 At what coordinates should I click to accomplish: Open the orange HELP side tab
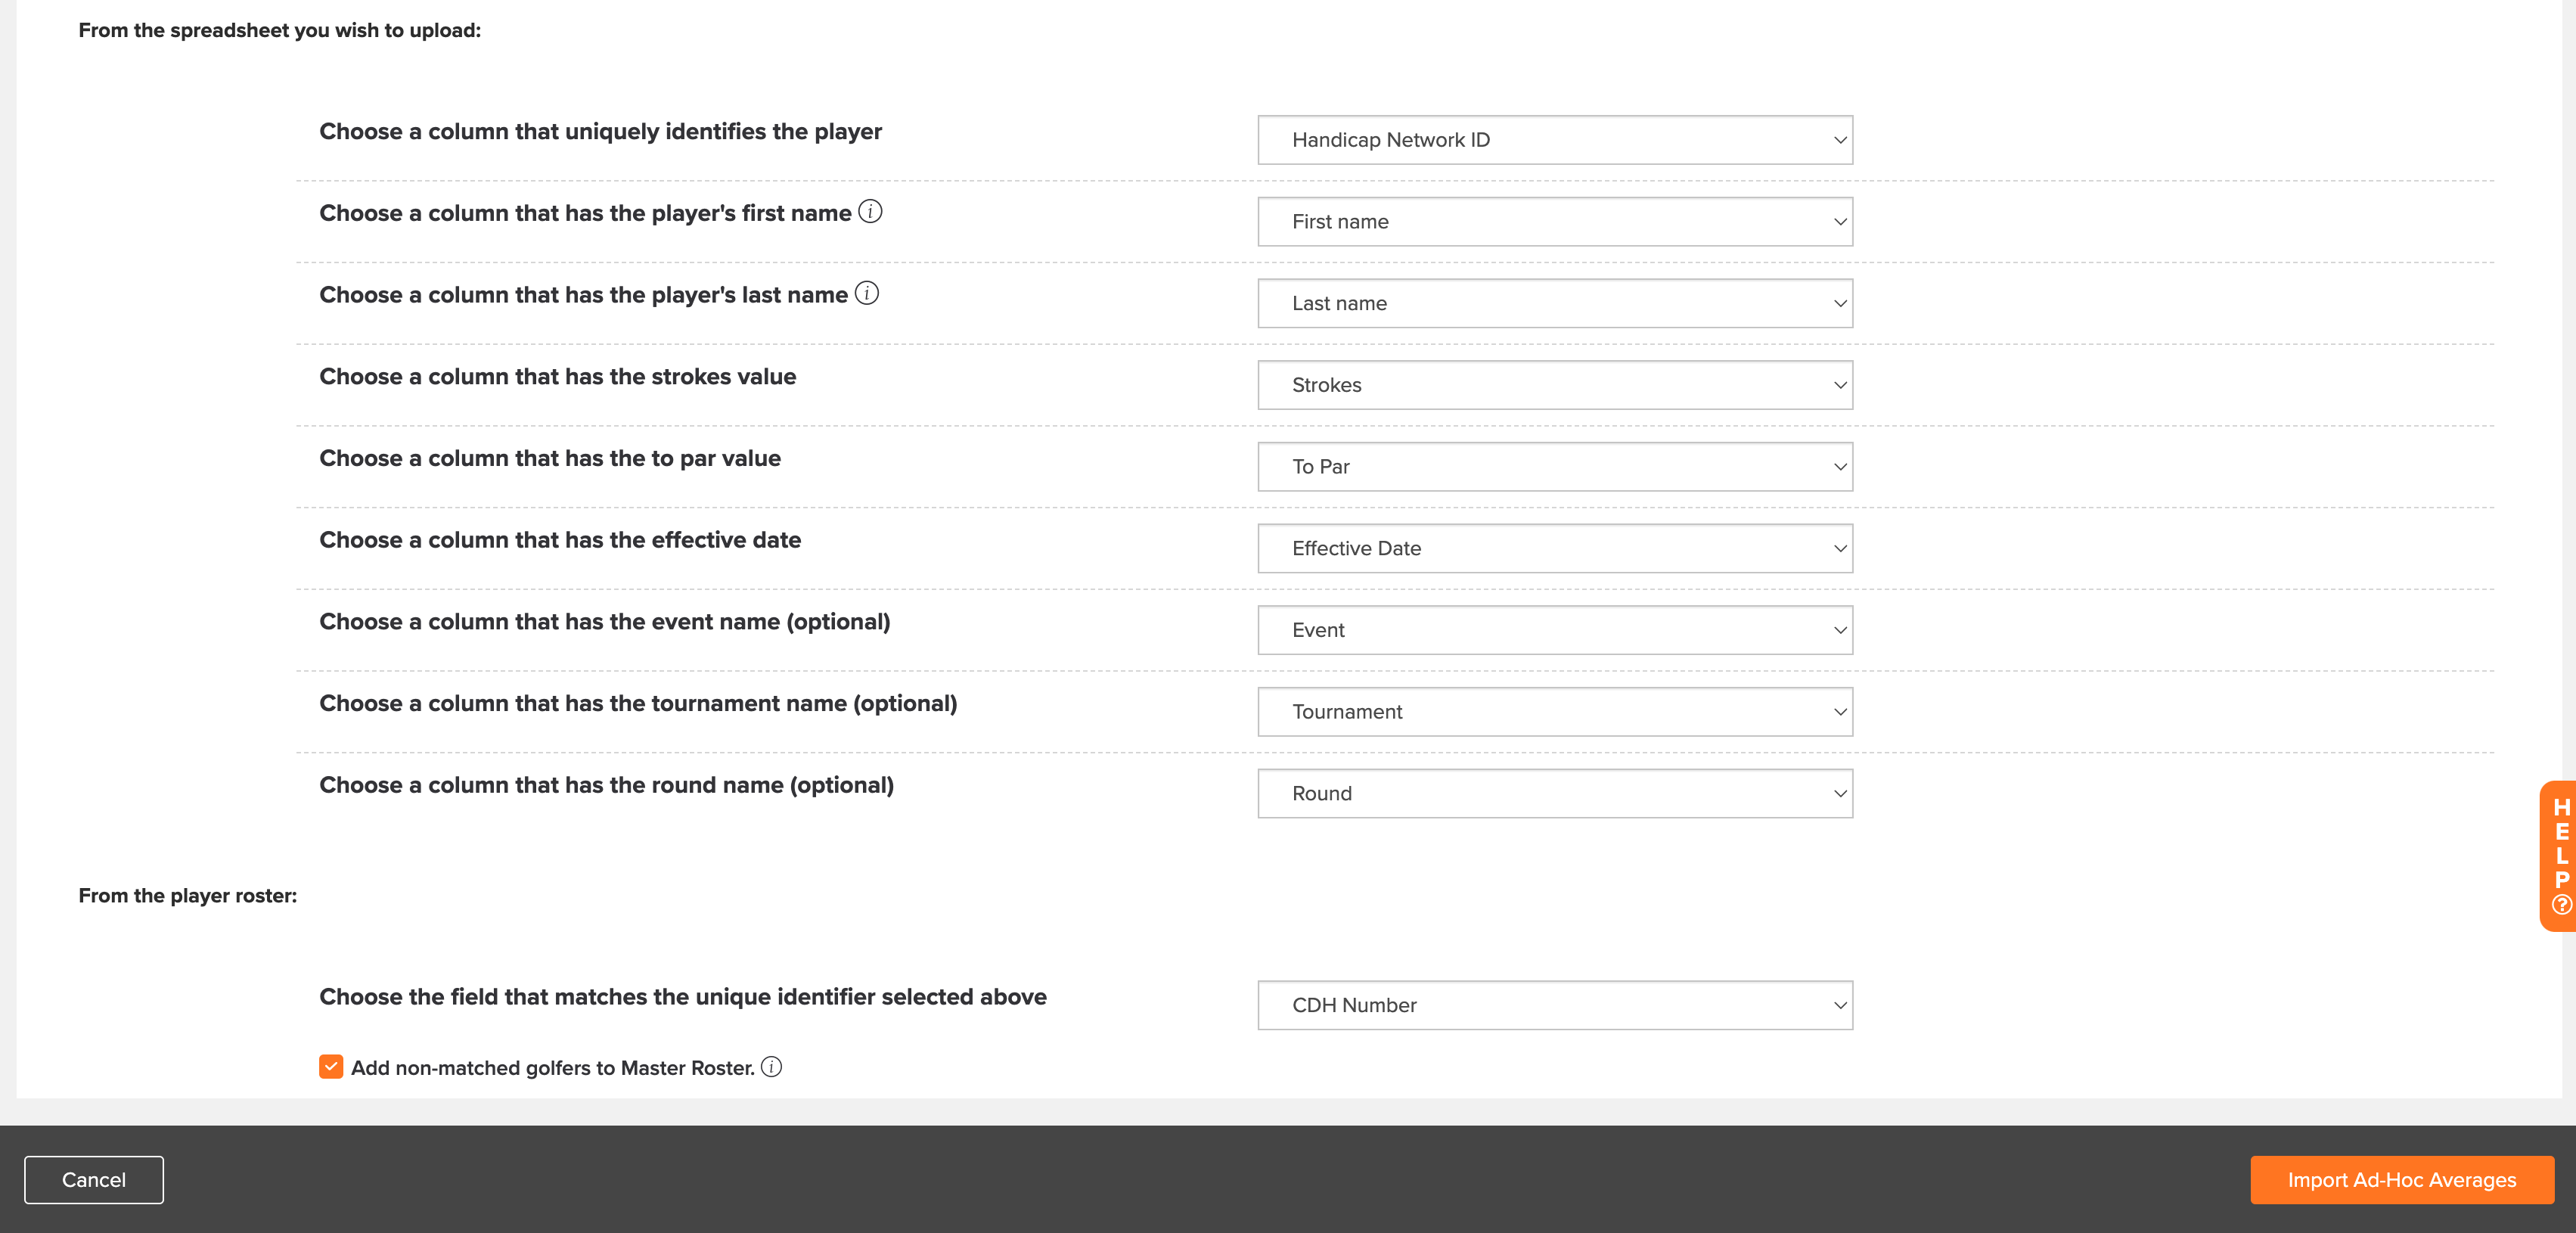point(2558,856)
